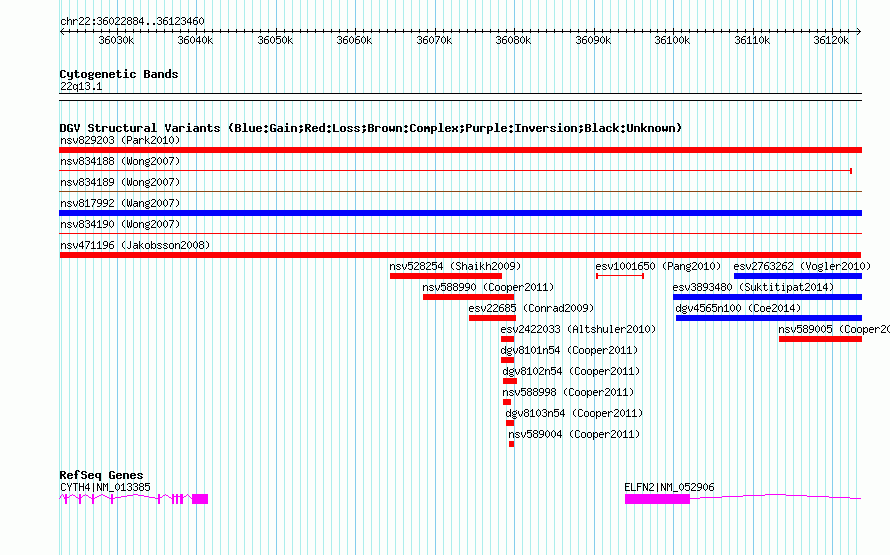Open the dgv4565n100 (Coe2014) label
The width and height of the screenshot is (890, 555).
738,308
